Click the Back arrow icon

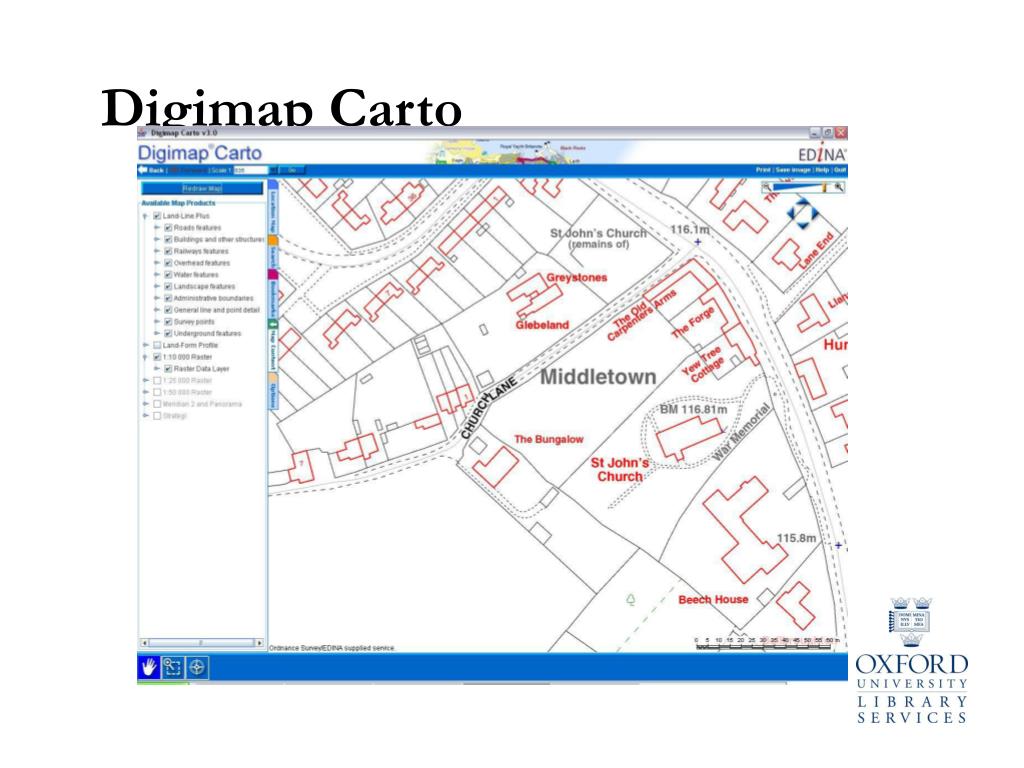142,170
